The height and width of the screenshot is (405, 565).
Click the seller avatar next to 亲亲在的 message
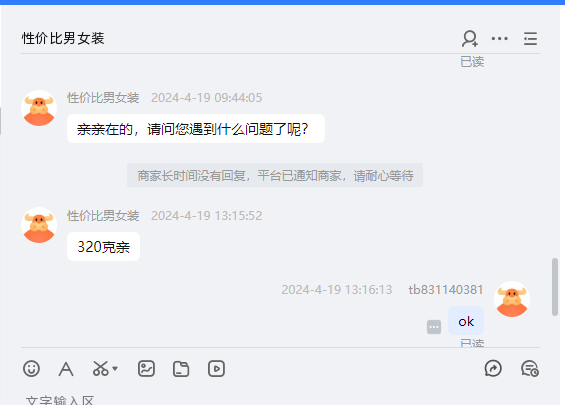tap(39, 108)
